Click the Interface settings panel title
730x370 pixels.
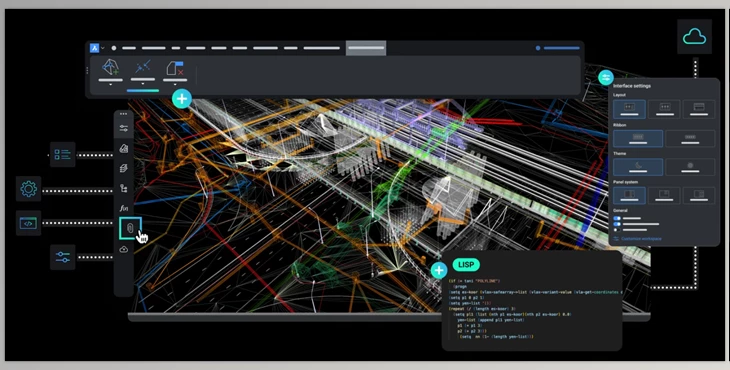tap(632, 86)
